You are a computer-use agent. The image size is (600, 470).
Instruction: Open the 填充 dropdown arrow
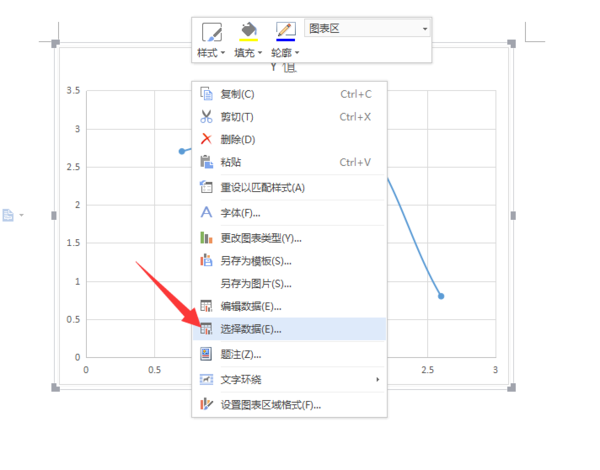point(260,52)
